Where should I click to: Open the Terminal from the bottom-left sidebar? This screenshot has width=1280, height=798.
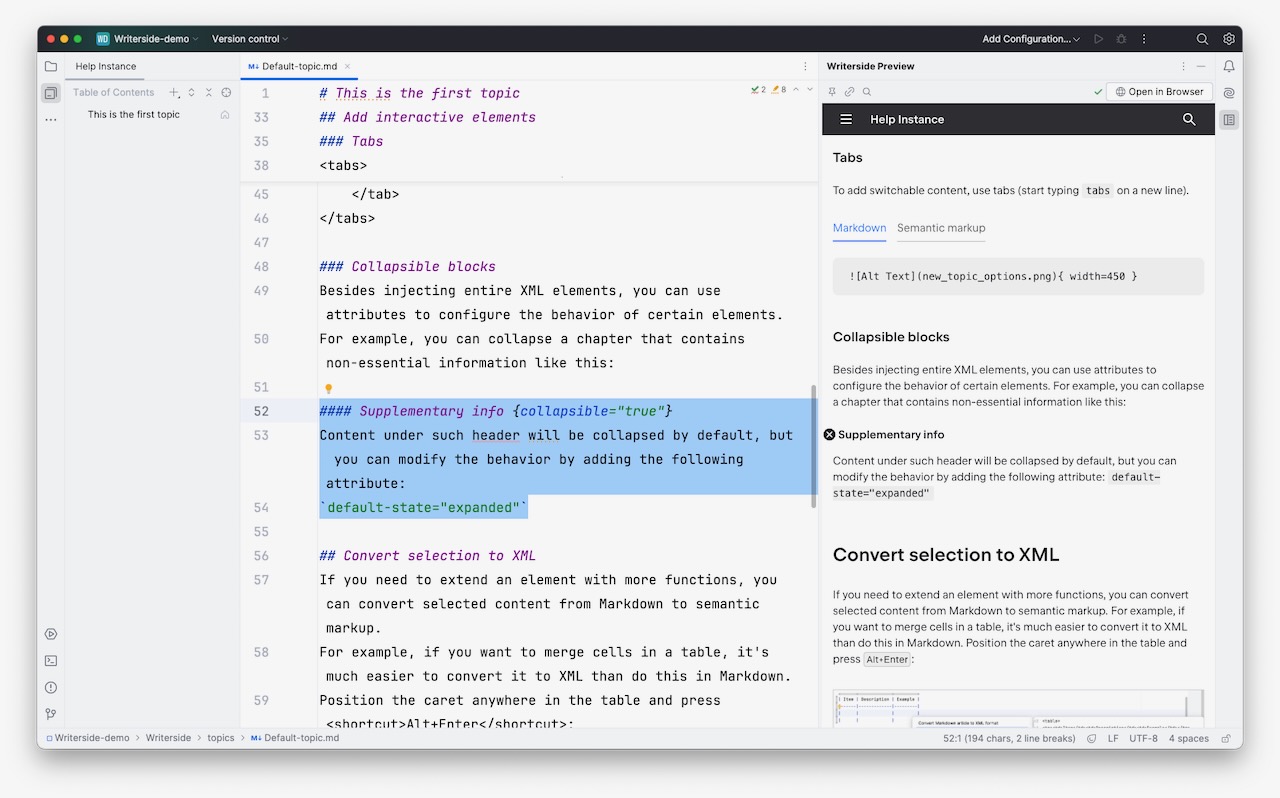click(51, 660)
